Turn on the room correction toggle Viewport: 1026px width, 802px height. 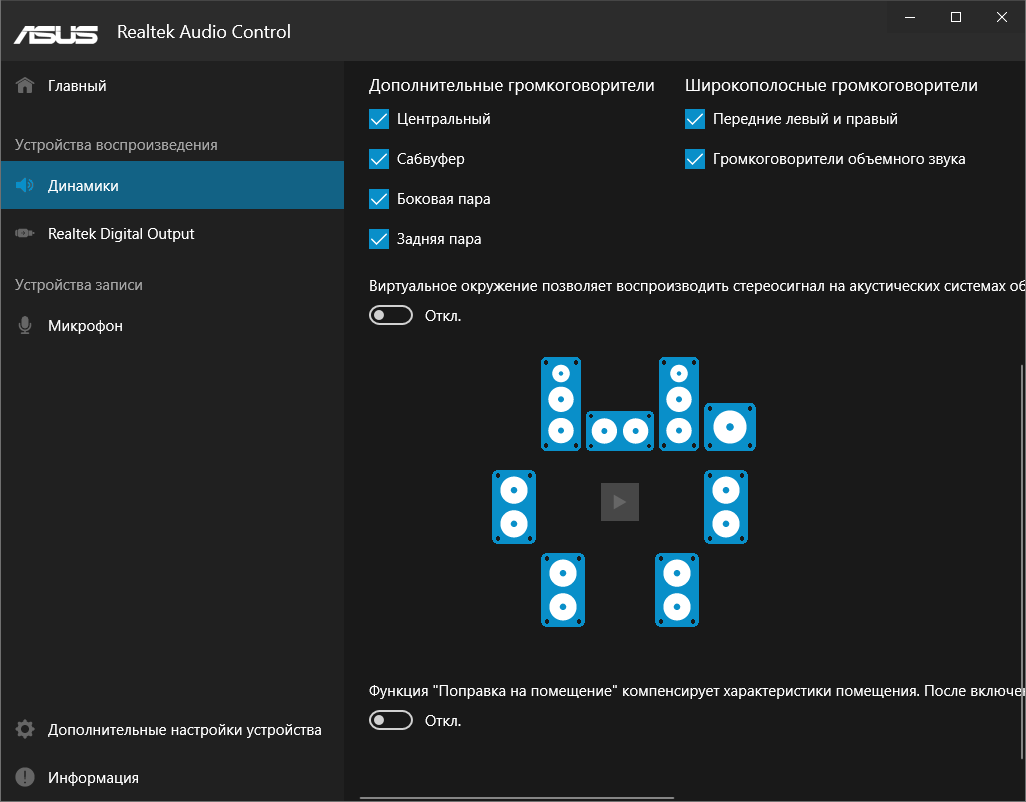click(391, 720)
